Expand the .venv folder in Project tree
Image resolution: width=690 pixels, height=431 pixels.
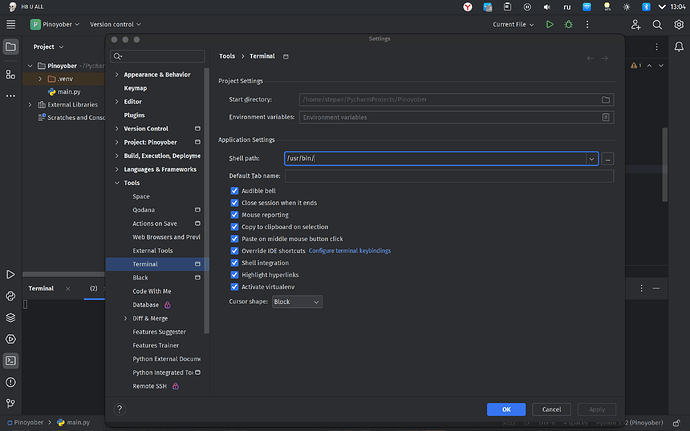pos(40,79)
